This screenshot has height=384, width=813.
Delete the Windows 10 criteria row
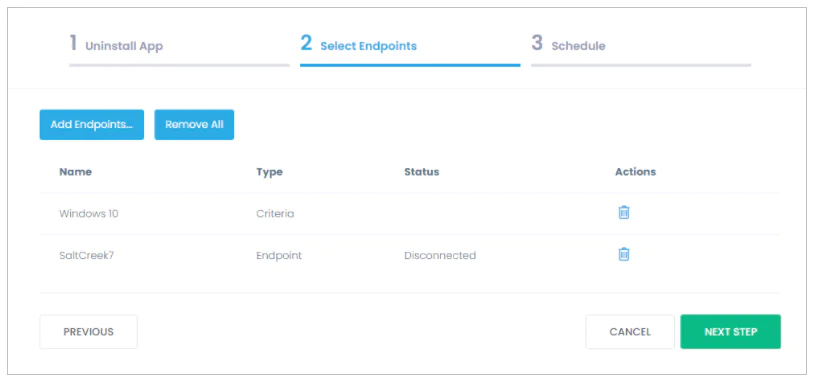[x=624, y=212]
